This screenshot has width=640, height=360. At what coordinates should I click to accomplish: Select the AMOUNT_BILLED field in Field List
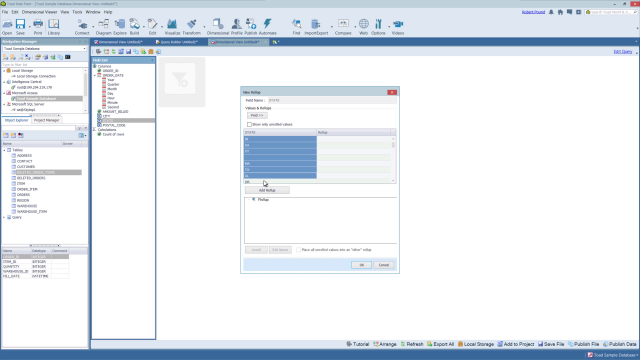point(115,111)
